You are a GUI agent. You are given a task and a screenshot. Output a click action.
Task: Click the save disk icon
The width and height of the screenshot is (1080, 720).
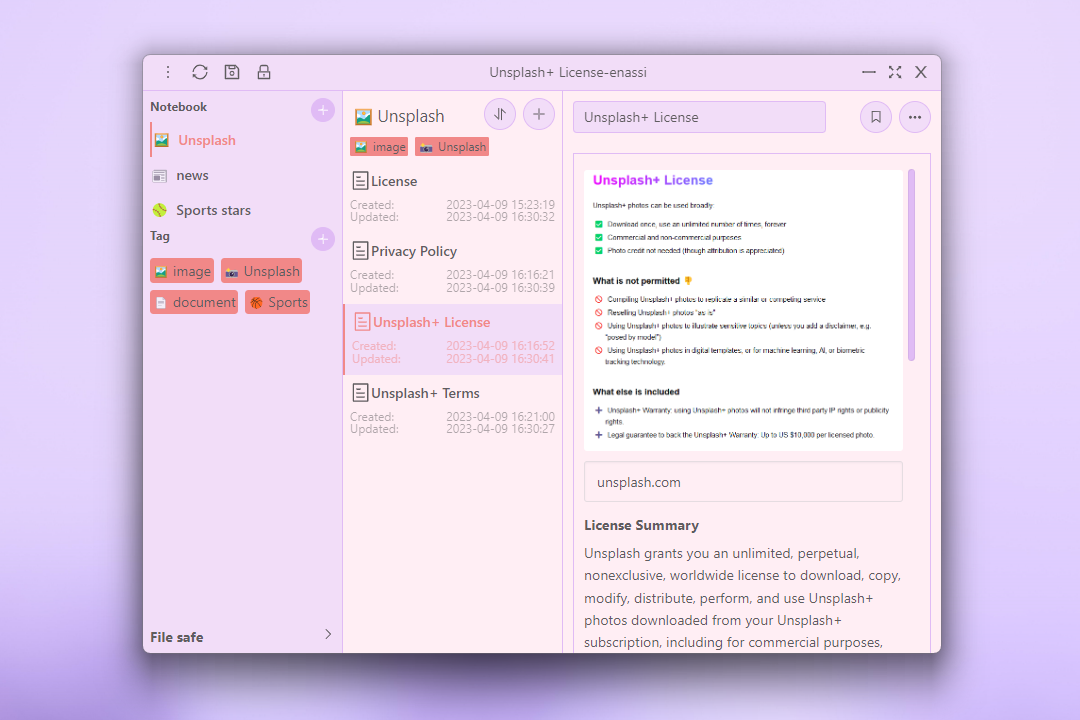232,72
